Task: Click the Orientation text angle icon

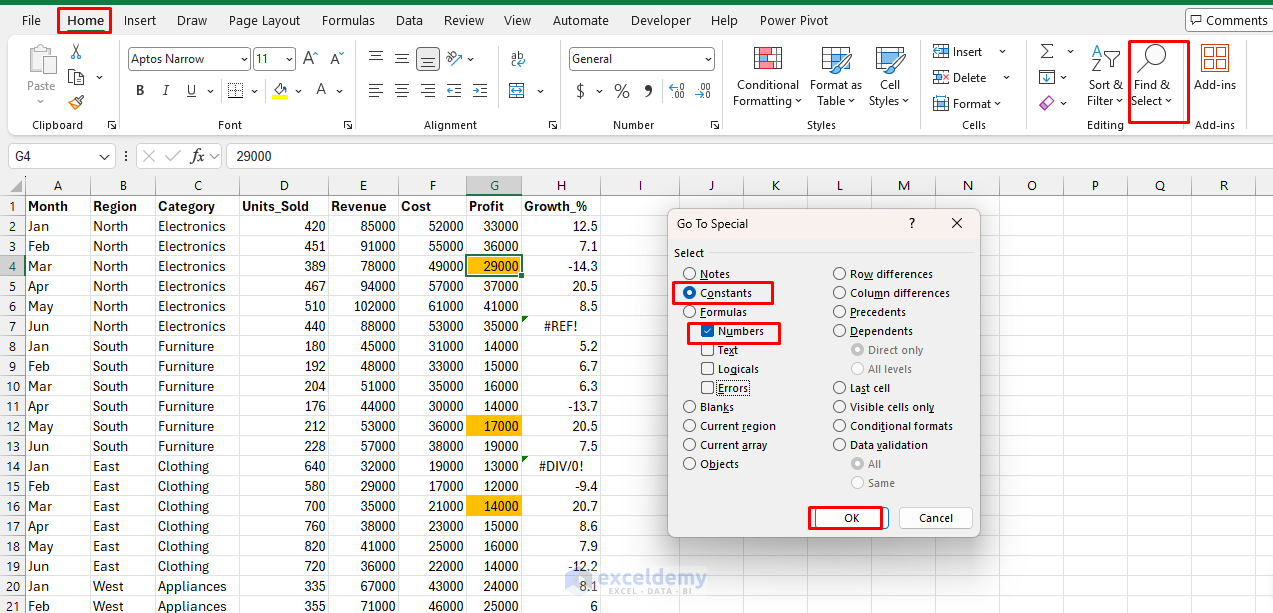Action: coord(453,59)
